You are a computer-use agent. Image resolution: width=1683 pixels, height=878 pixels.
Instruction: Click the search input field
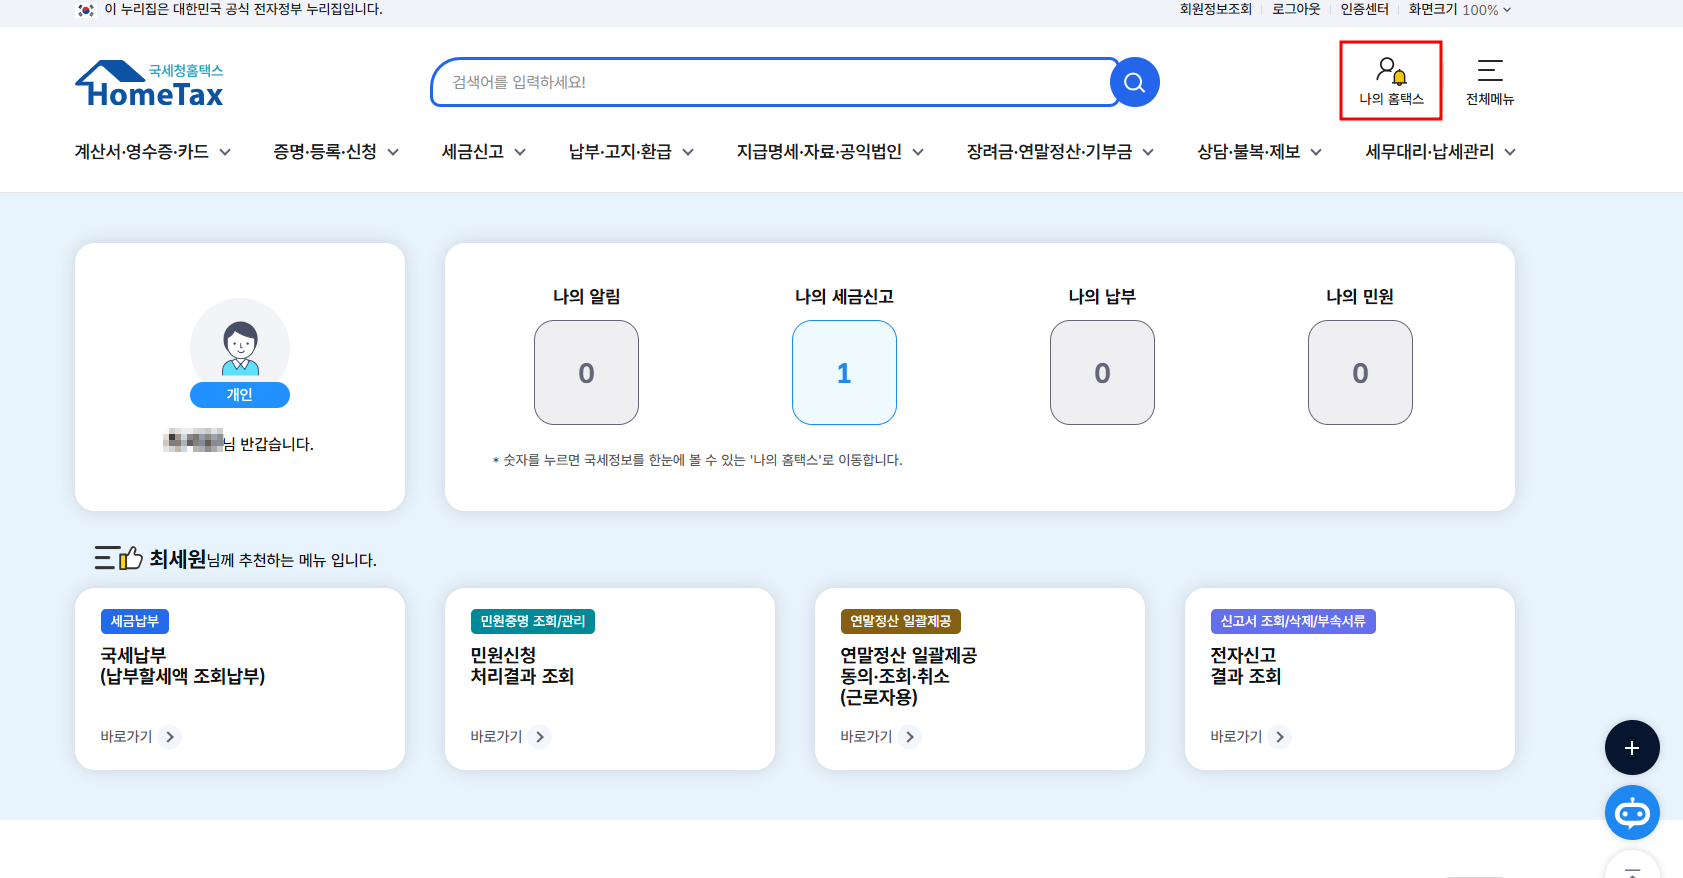click(x=774, y=82)
